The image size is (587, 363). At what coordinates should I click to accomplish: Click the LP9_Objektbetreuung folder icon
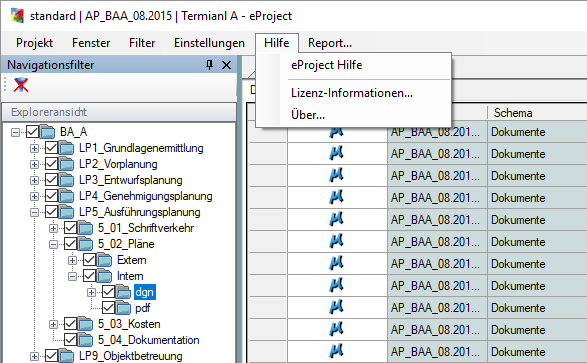[66, 356]
